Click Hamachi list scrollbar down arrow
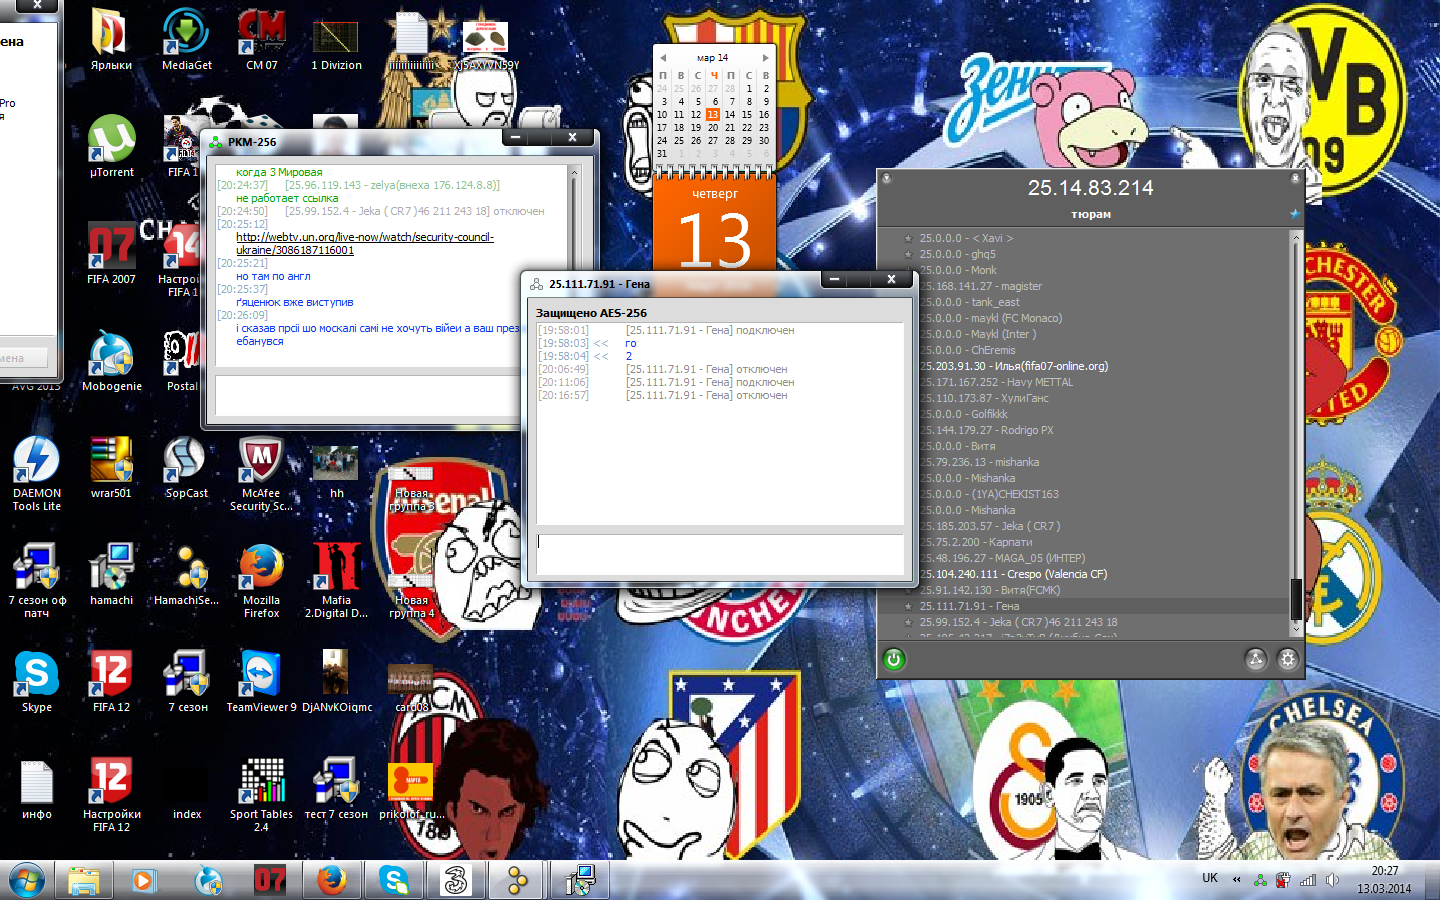Image resolution: width=1440 pixels, height=900 pixels. [1296, 629]
